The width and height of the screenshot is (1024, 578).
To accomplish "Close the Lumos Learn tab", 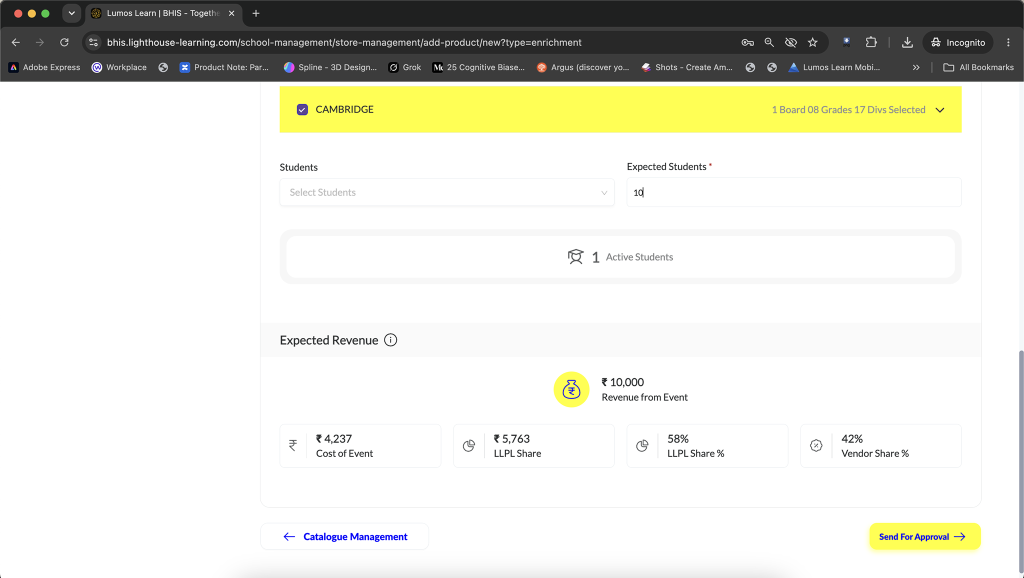I will pos(231,13).
